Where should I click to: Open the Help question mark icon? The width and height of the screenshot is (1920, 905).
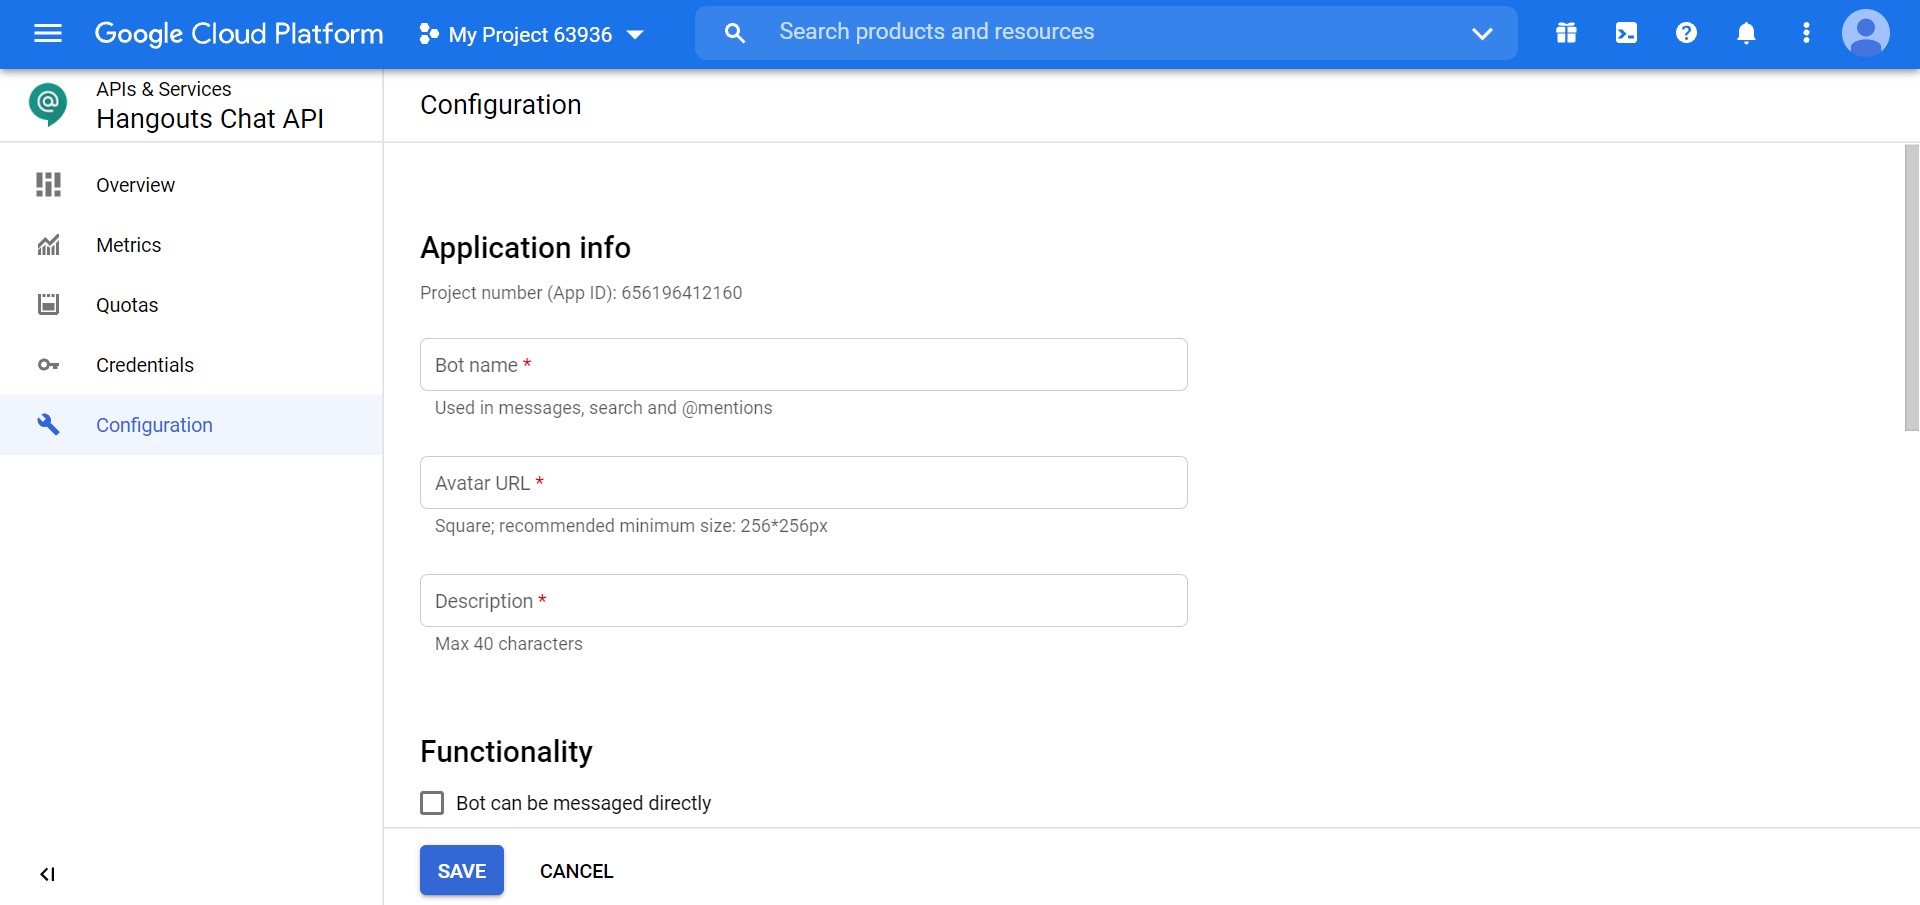point(1686,33)
